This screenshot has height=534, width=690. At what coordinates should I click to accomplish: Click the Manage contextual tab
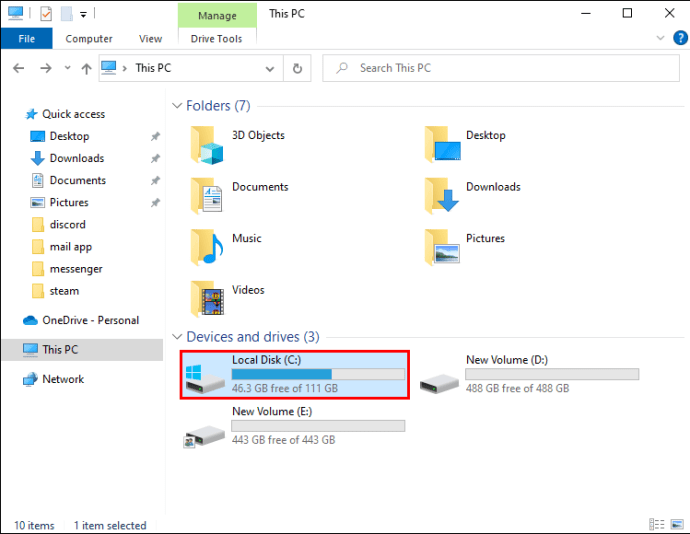pyautogui.click(x=217, y=15)
